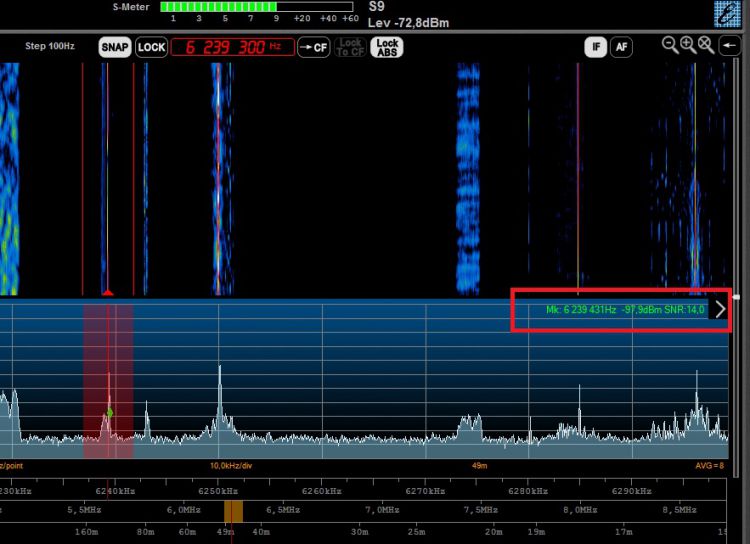Click the orange 49m band label below spectrum
Viewport: 750px width, 544px height.
point(479,466)
